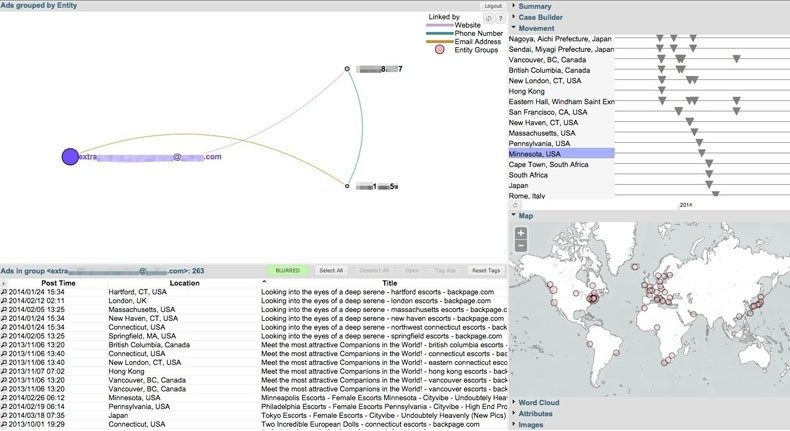Open magnifier icon for Hong Kong ad row

4,371
